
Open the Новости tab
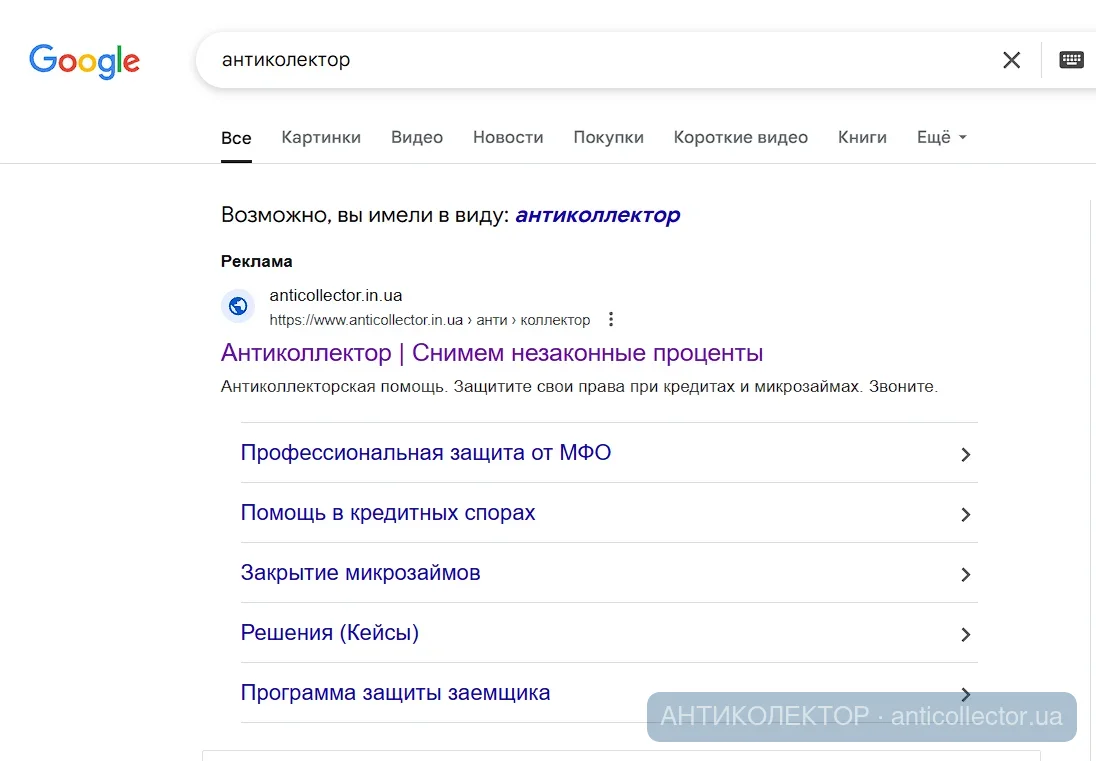508,137
